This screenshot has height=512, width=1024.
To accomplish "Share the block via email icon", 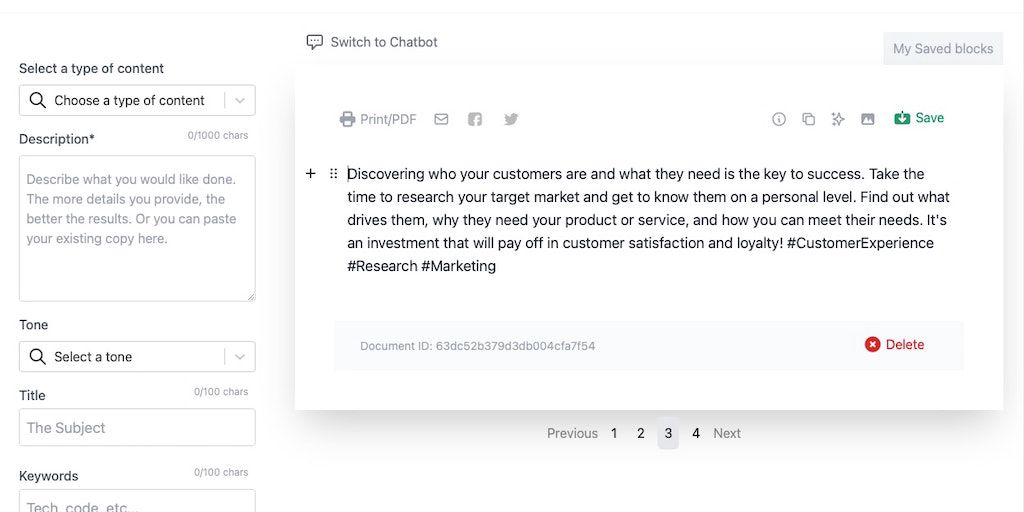I will click(x=441, y=119).
